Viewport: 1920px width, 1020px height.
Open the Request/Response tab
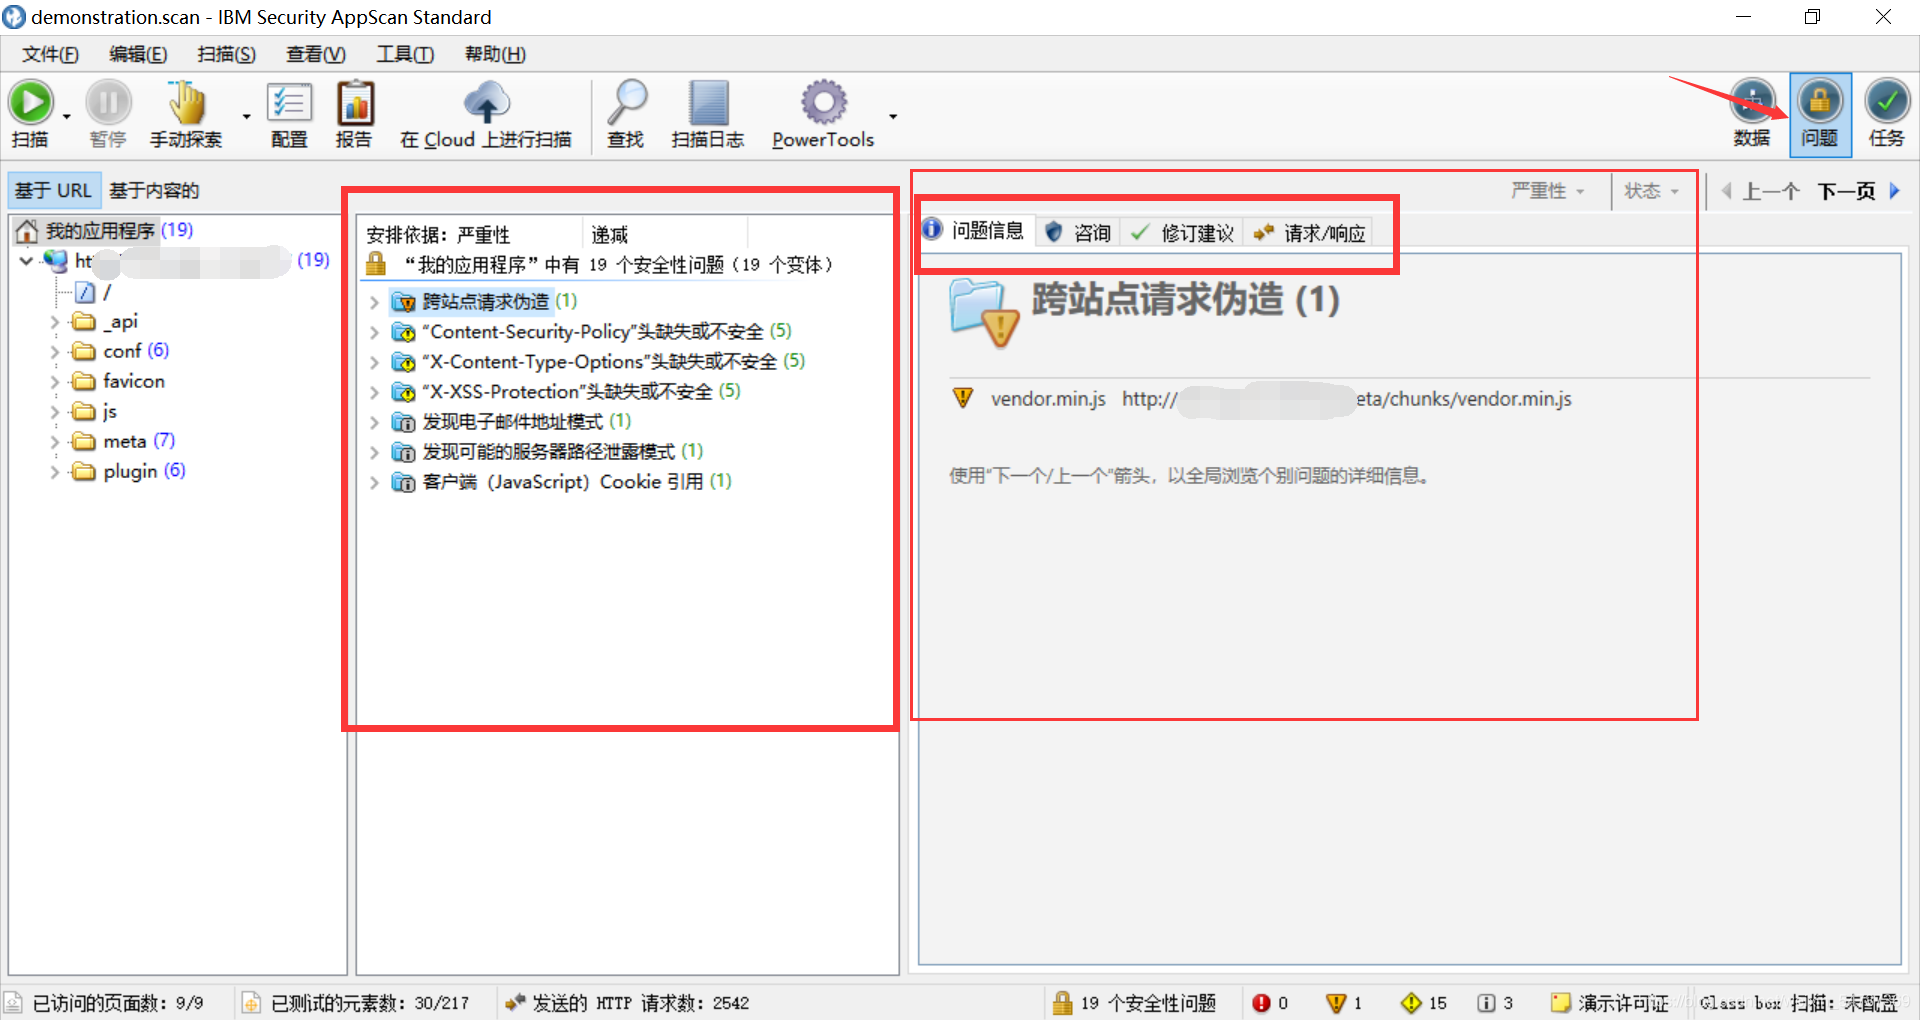click(x=1310, y=232)
